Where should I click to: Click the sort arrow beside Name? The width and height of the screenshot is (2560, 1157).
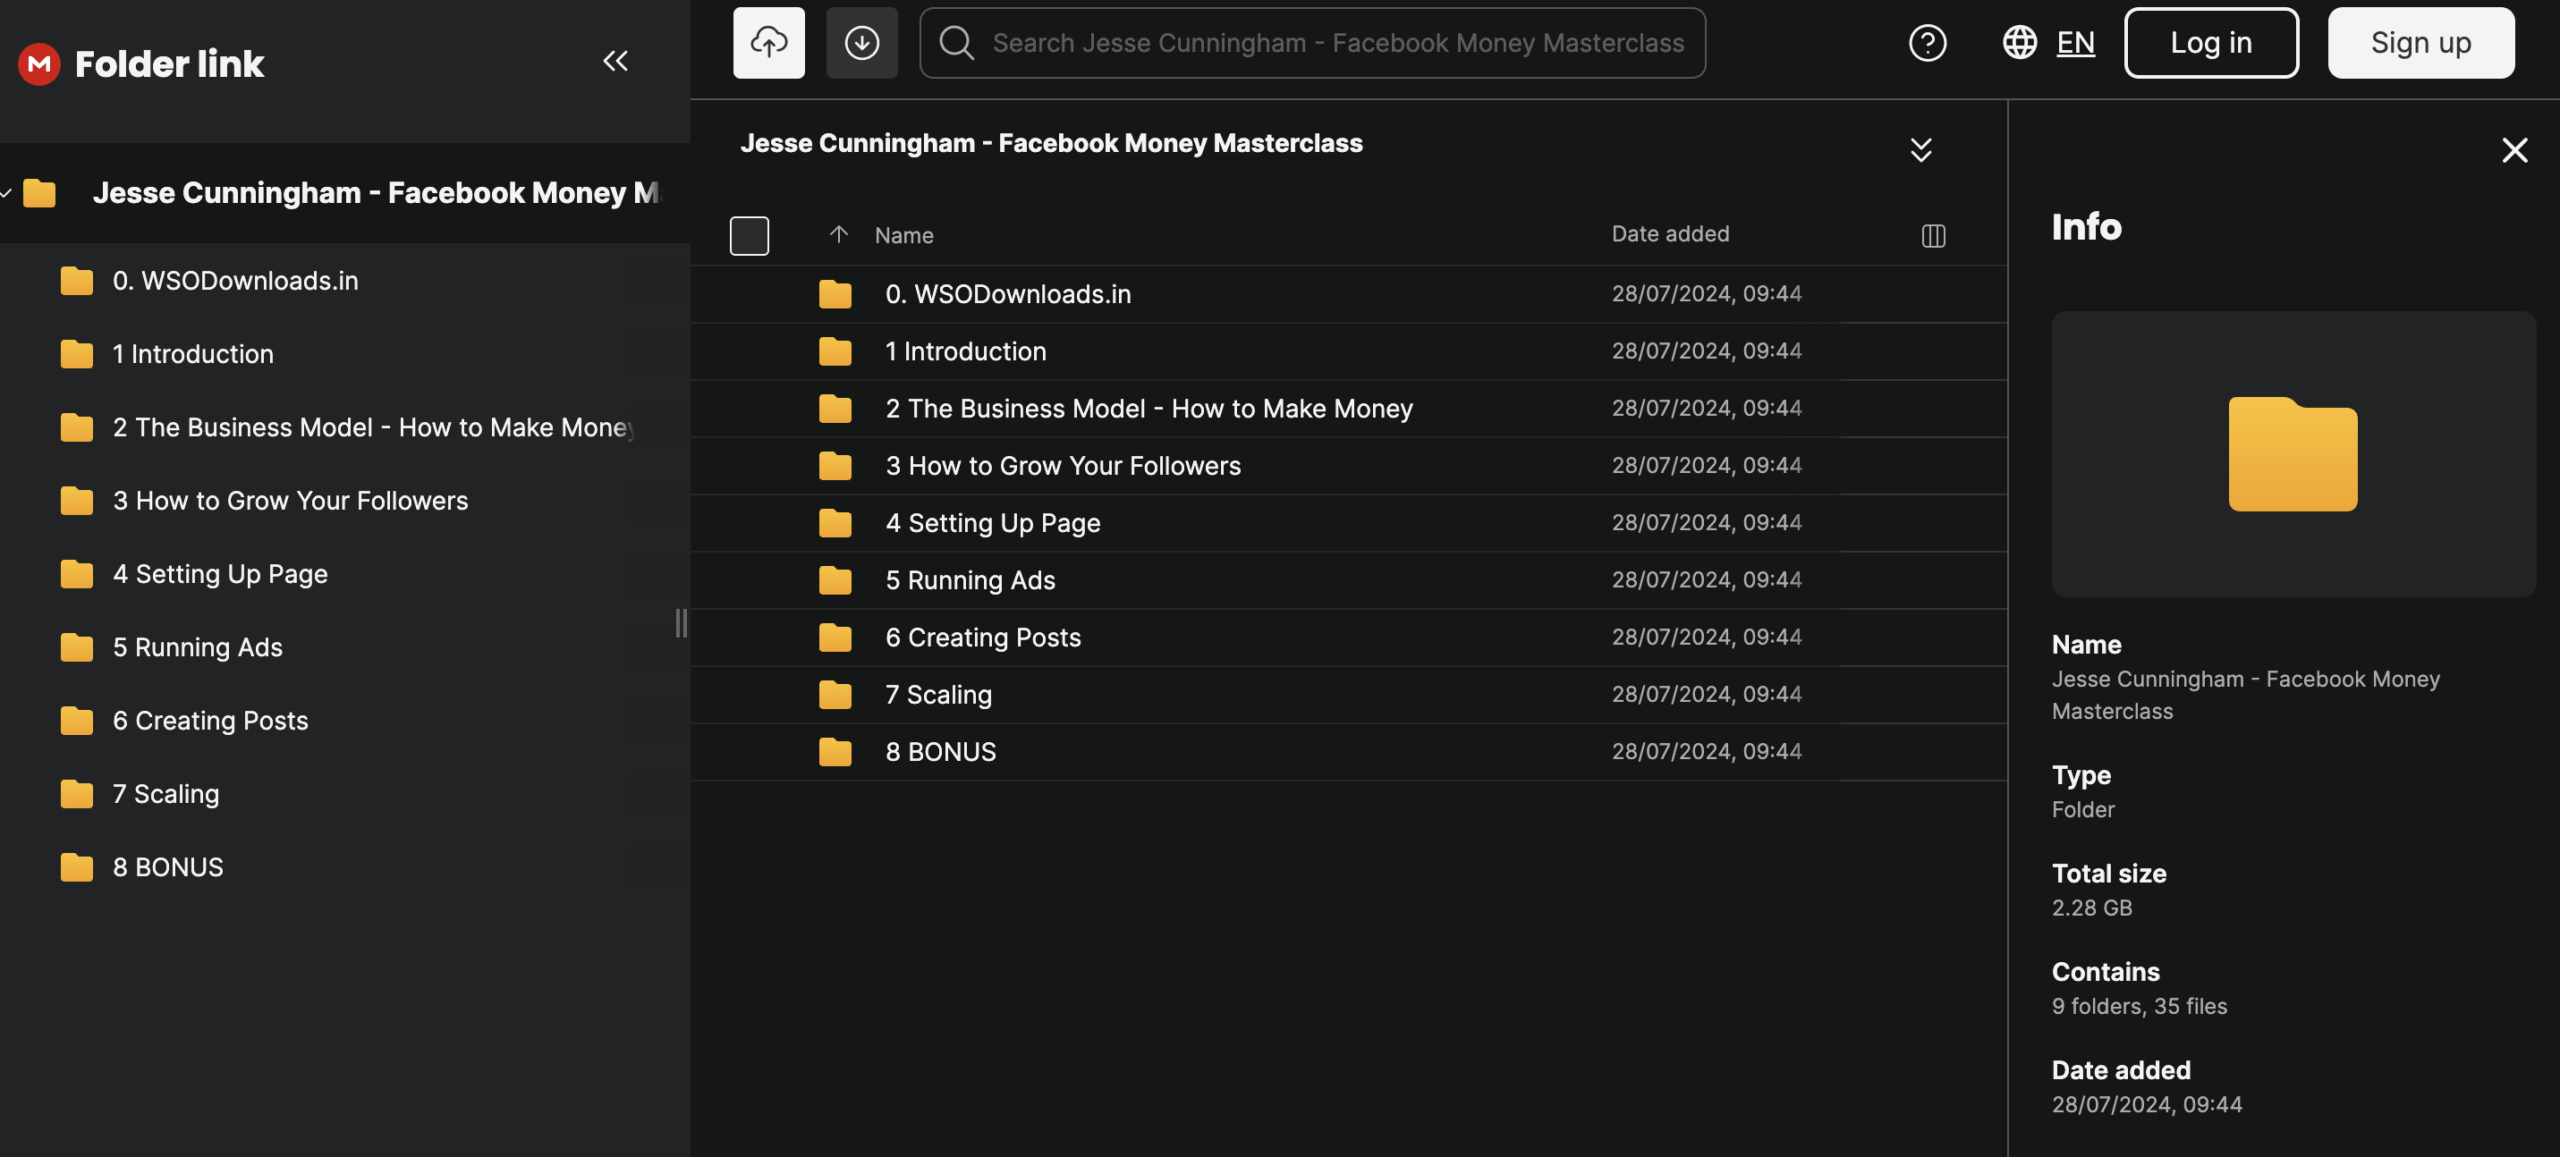(x=838, y=235)
